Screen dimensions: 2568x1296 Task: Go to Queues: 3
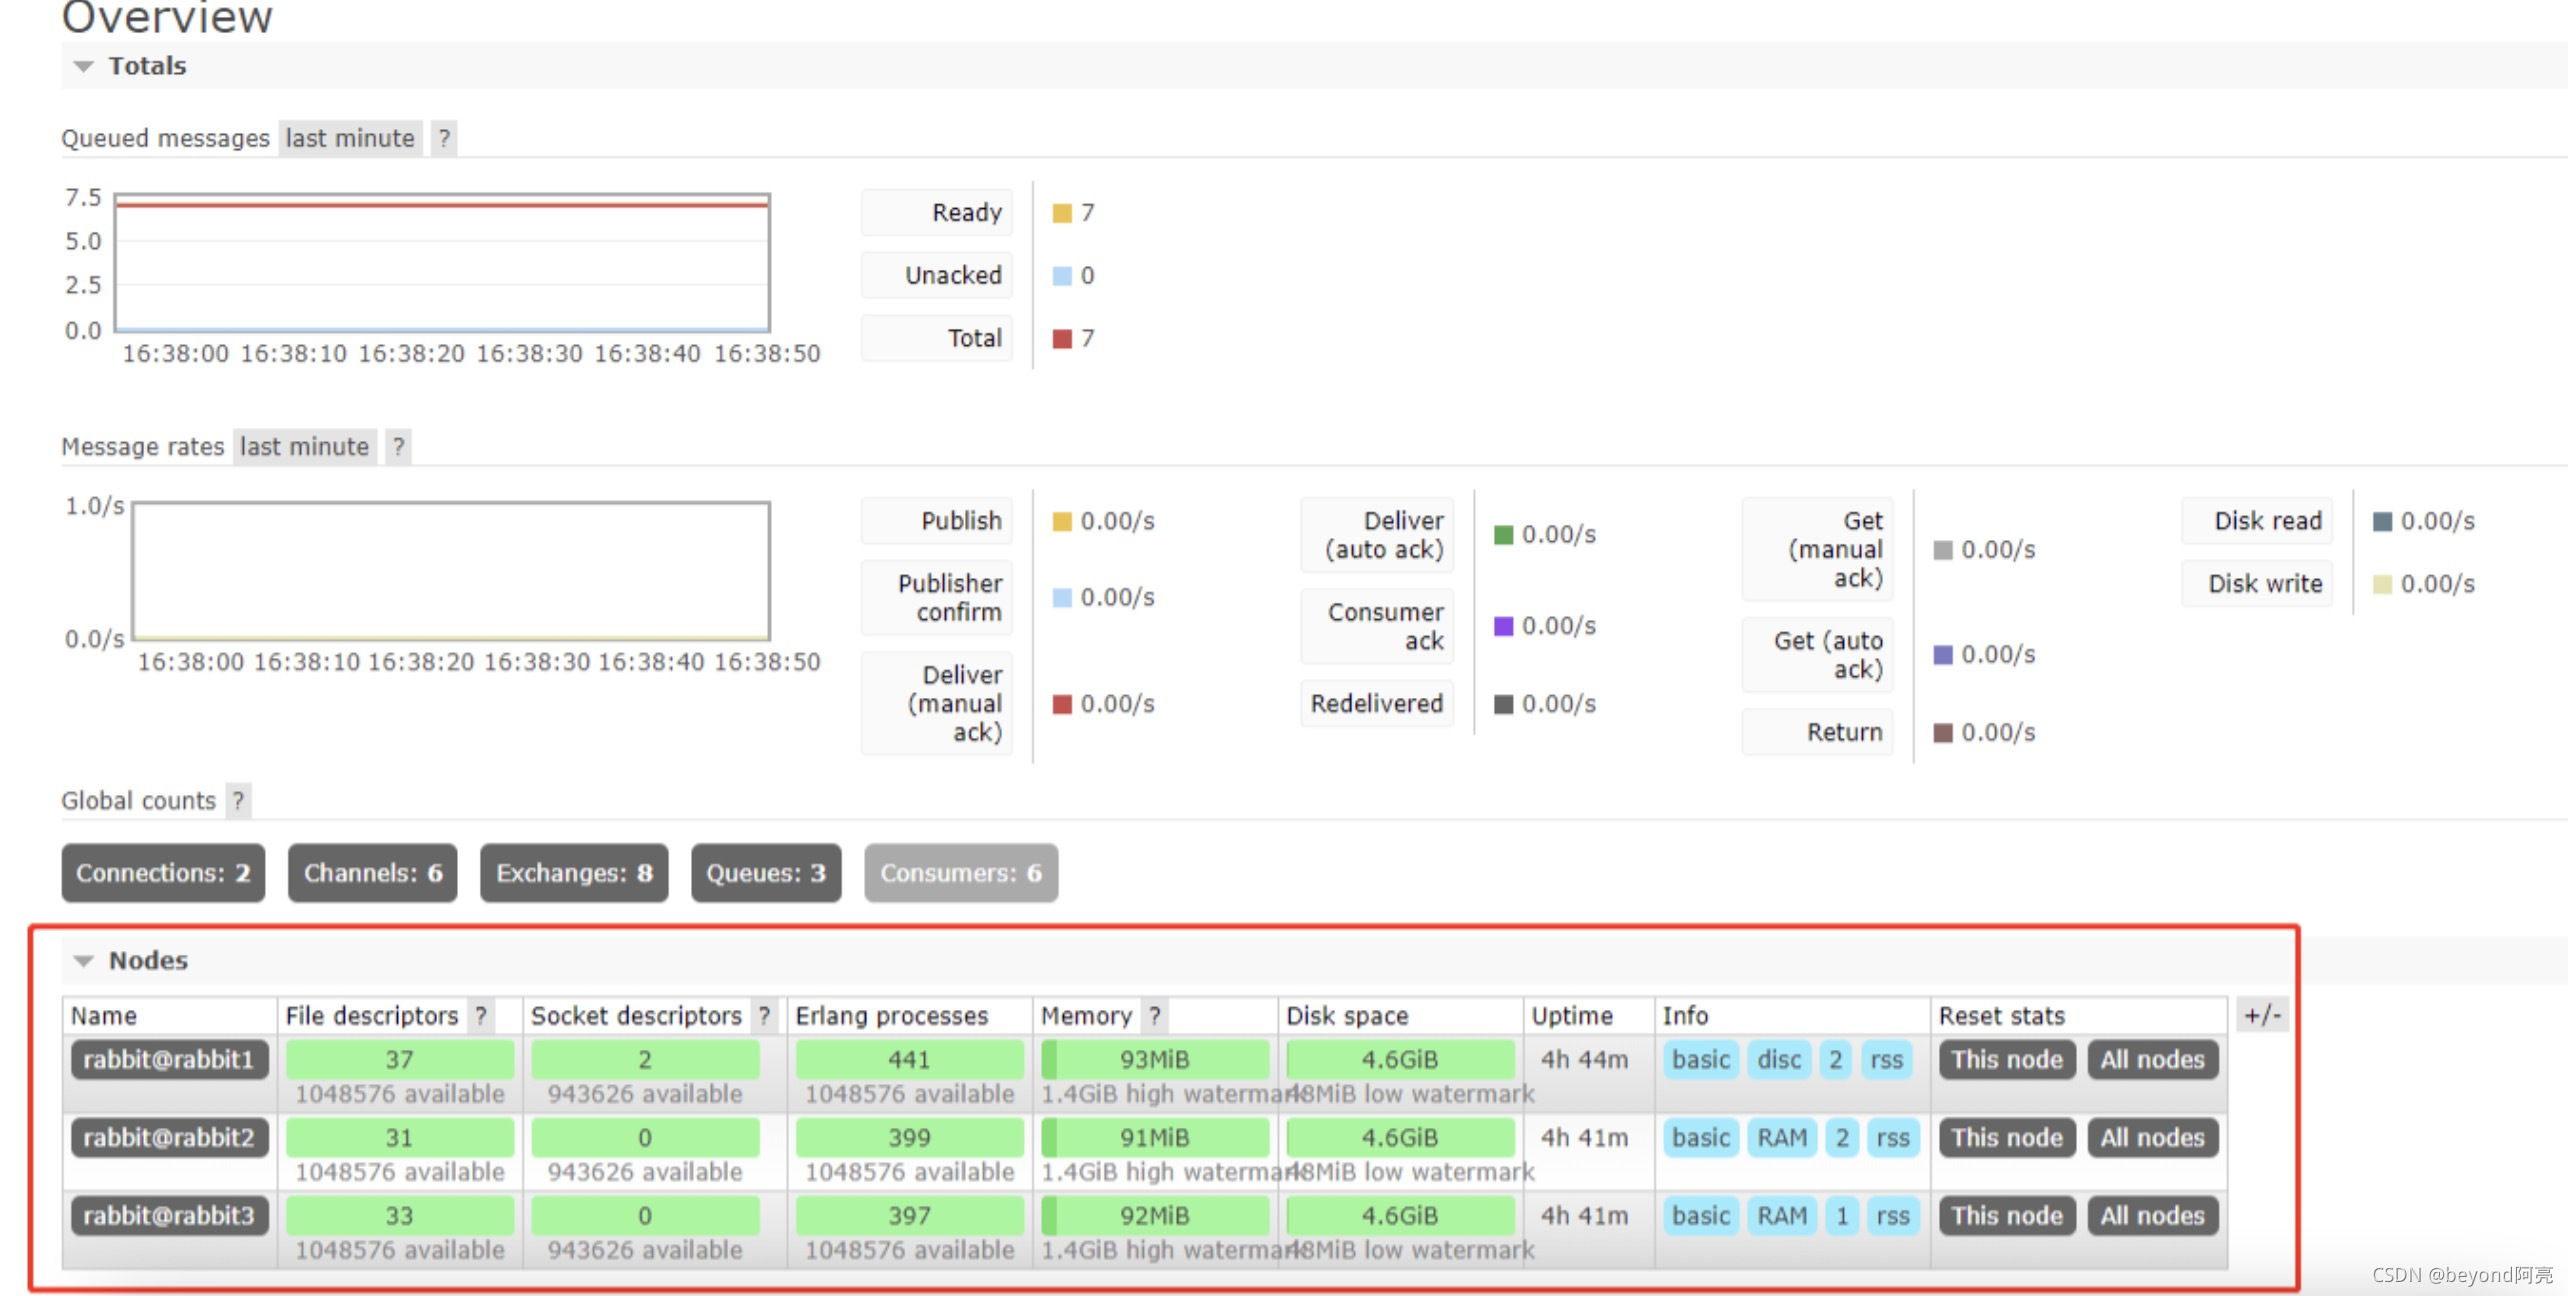766,873
